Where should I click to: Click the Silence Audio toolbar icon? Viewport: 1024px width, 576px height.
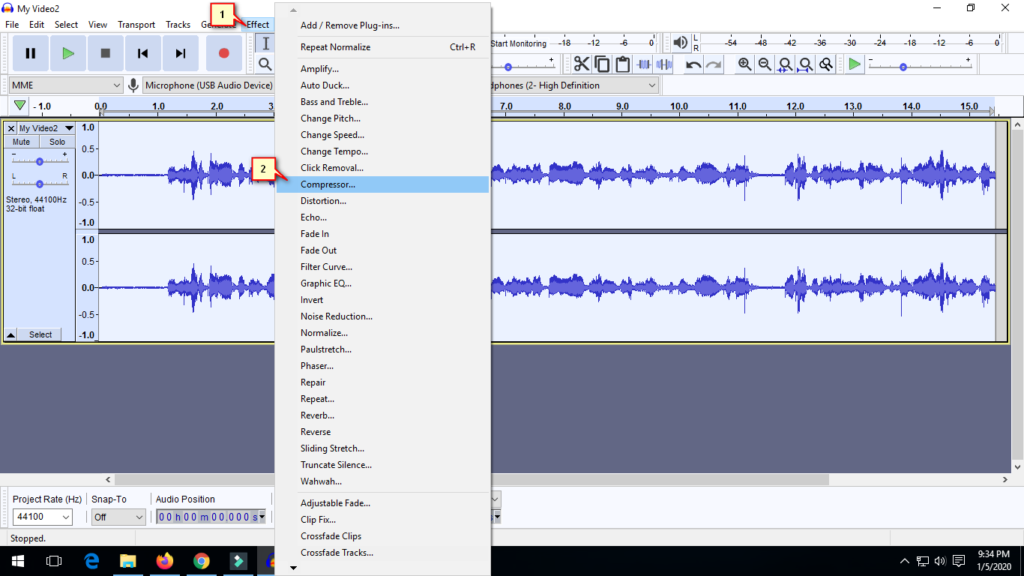664,64
